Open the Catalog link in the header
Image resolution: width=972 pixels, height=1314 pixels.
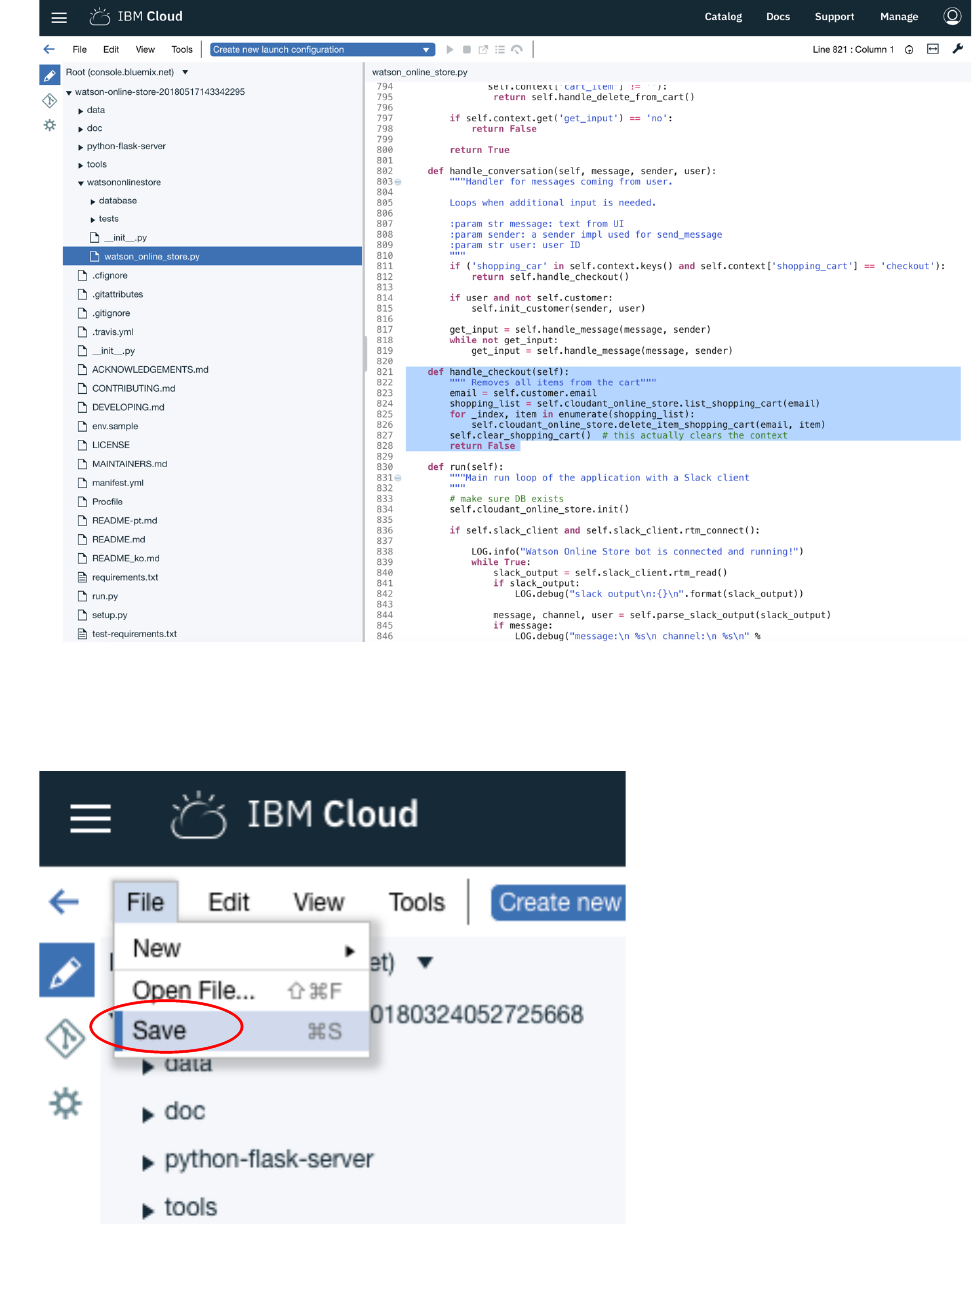point(723,16)
